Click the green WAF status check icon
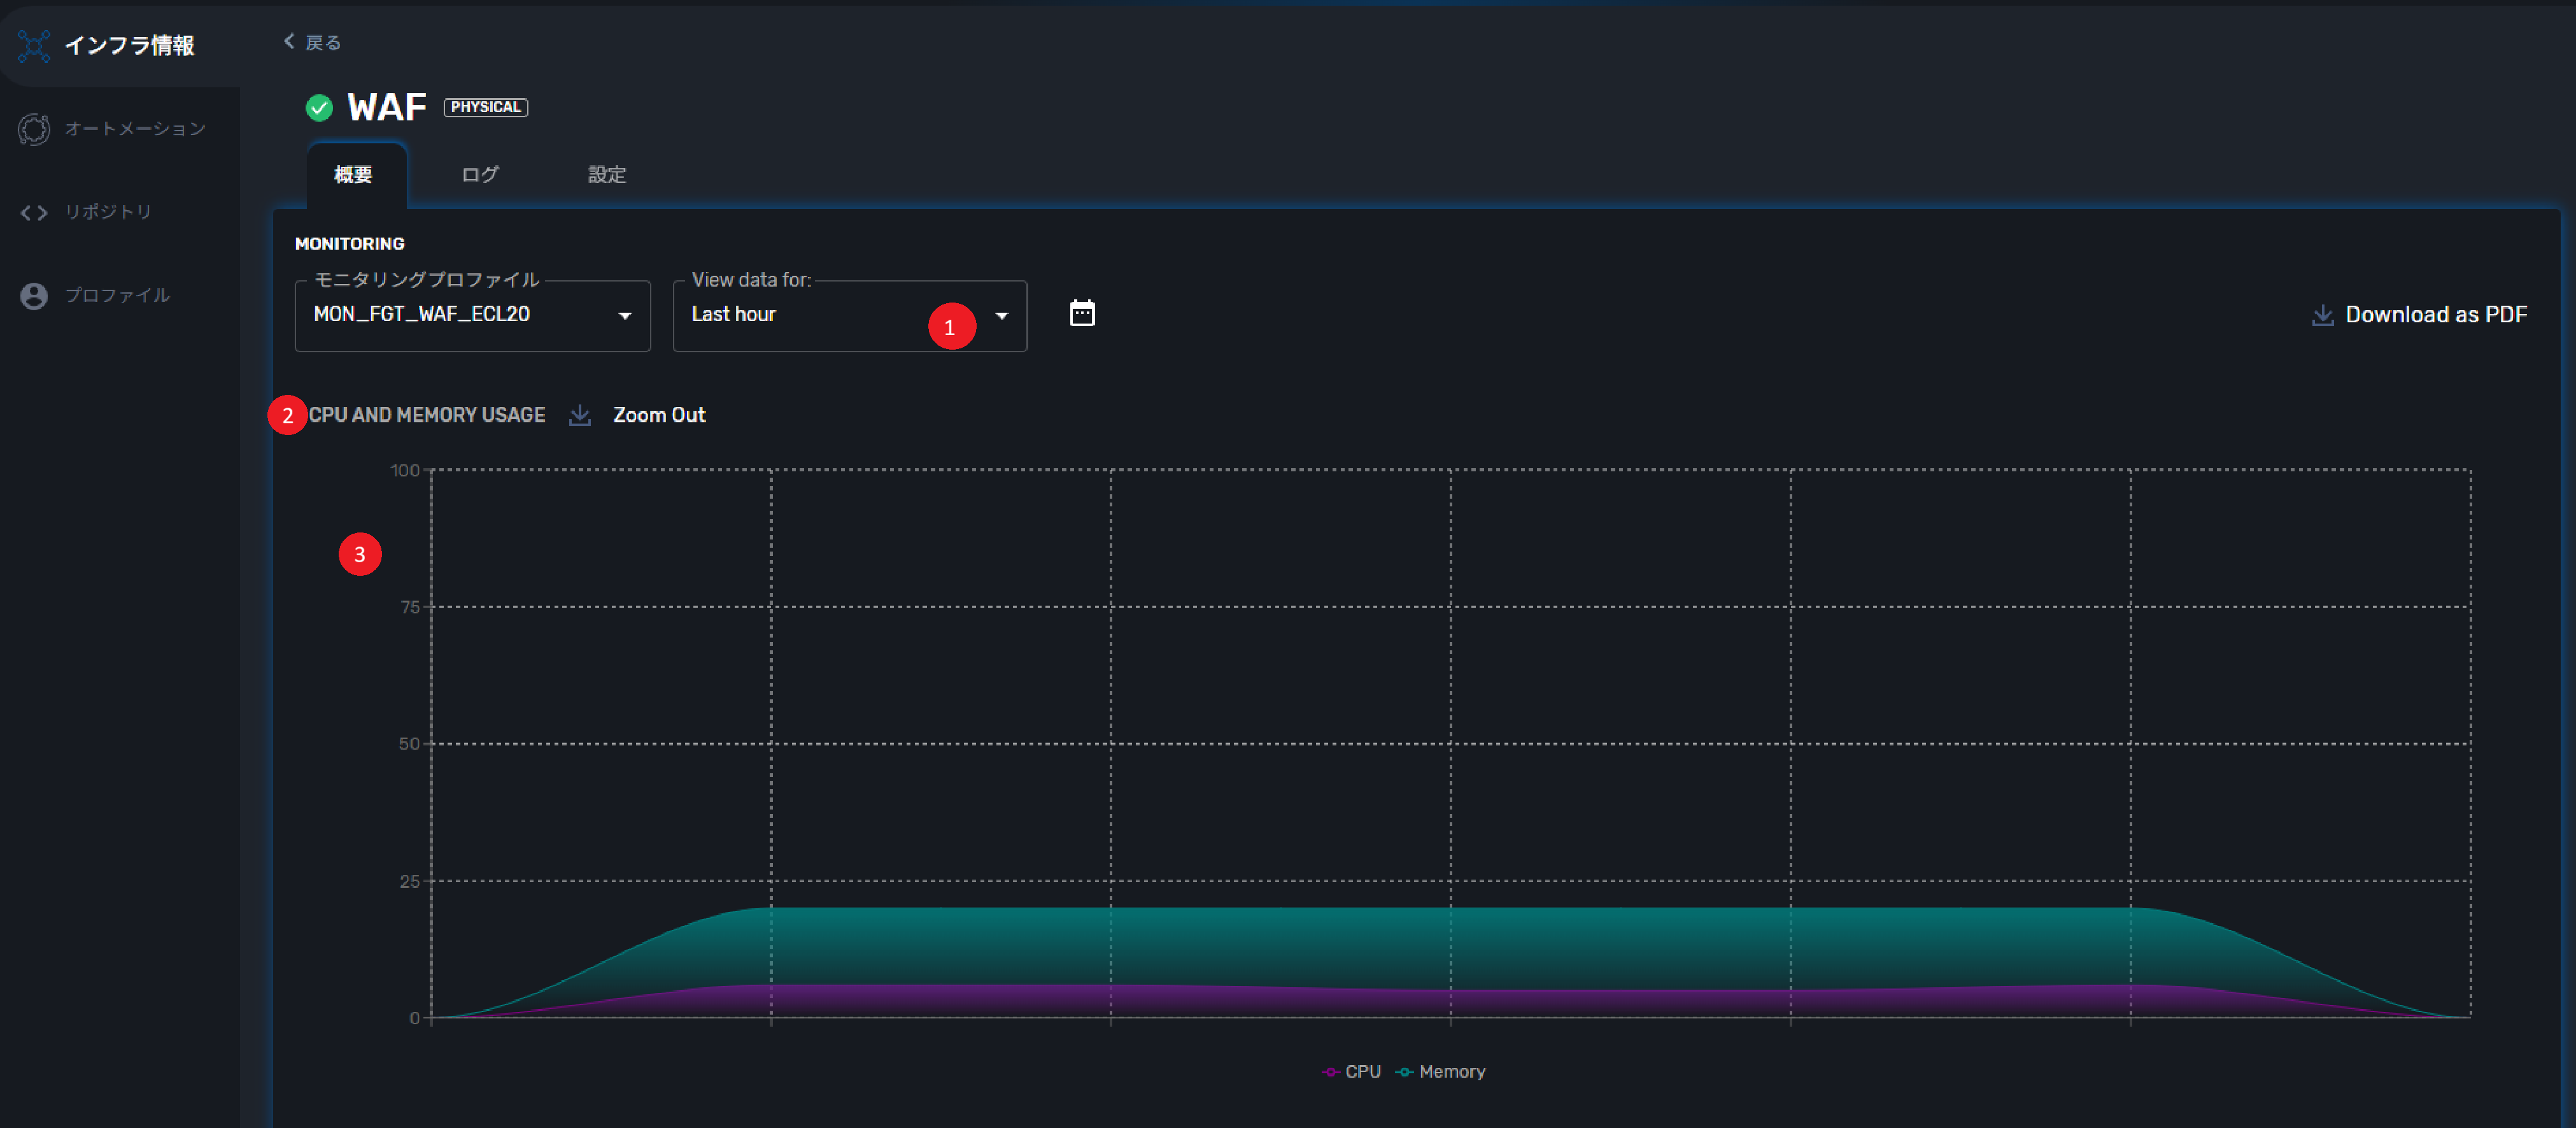This screenshot has width=2576, height=1128. 319,108
